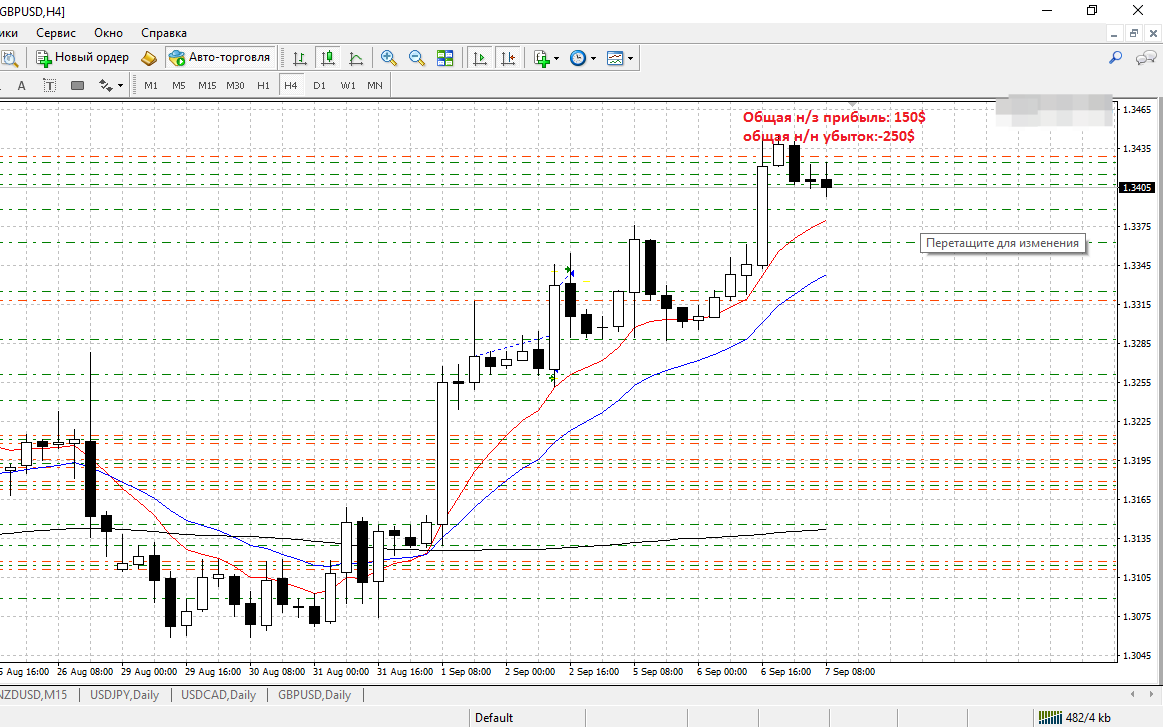Click the '7 Sep 08:00' time label
Screen dimensions: 1163x727
click(850, 671)
